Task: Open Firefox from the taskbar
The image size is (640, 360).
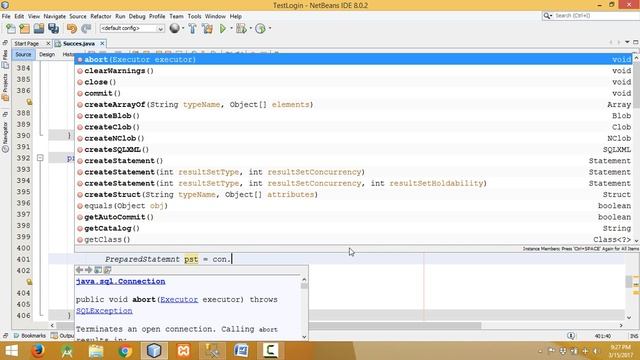Action: point(38,351)
